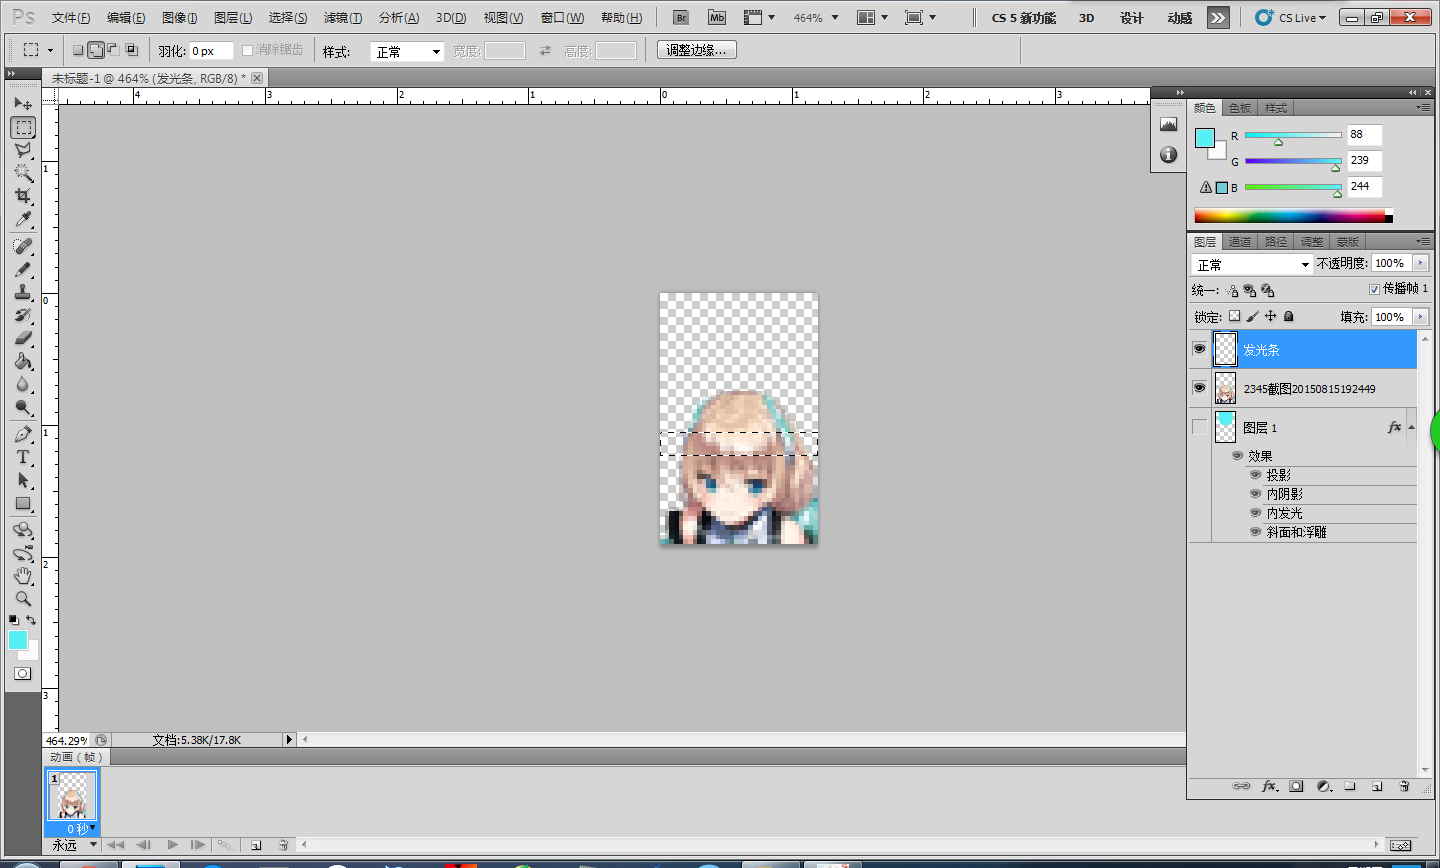Image resolution: width=1440 pixels, height=868 pixels.
Task: Play the frame animation
Action: 172,845
